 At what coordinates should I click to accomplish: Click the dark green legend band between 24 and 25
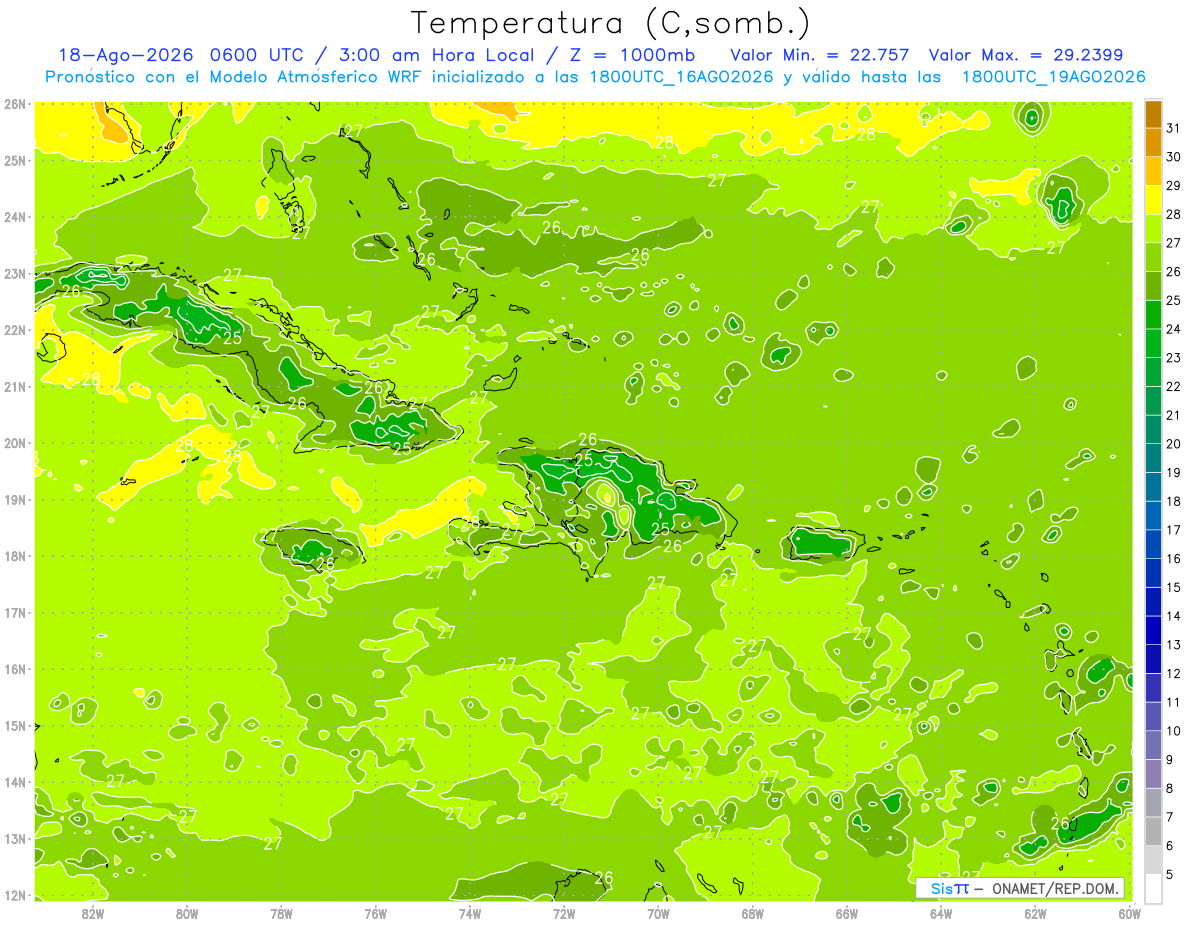tap(1153, 315)
